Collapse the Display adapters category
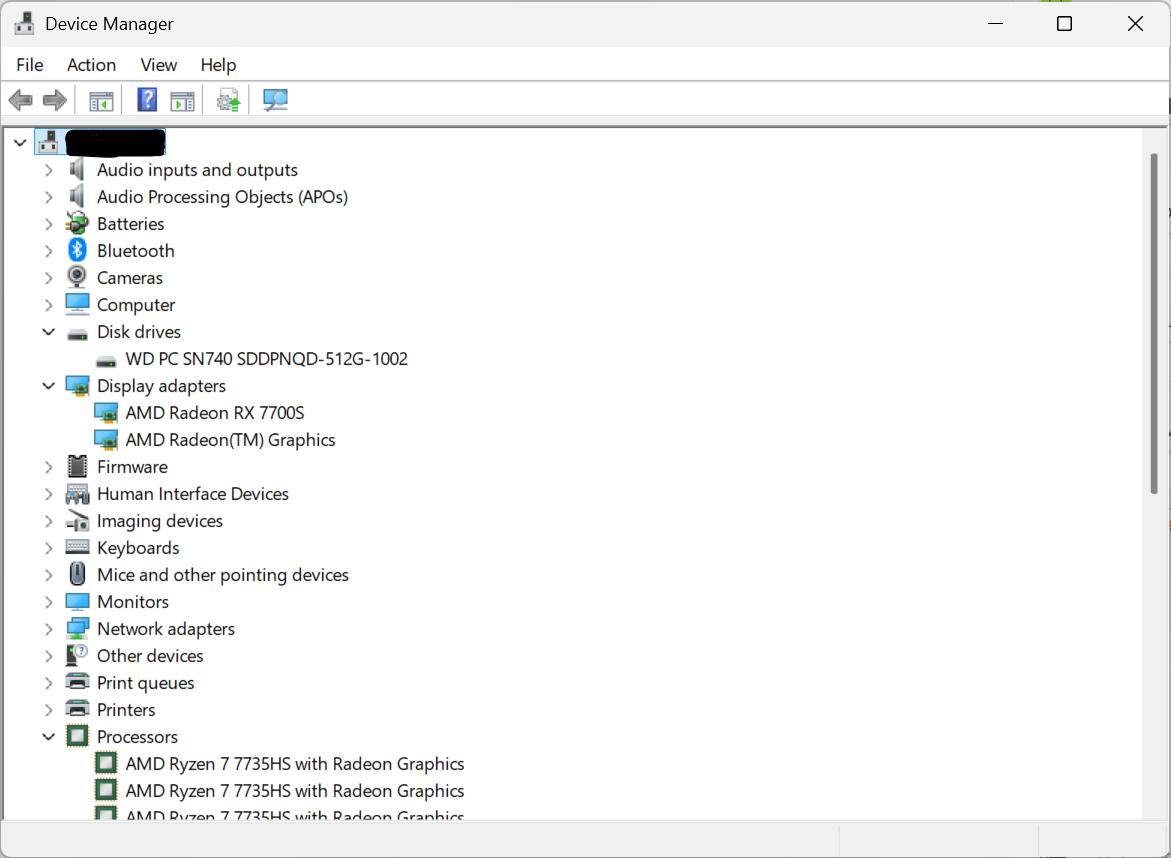The width and height of the screenshot is (1171, 858). pos(48,386)
